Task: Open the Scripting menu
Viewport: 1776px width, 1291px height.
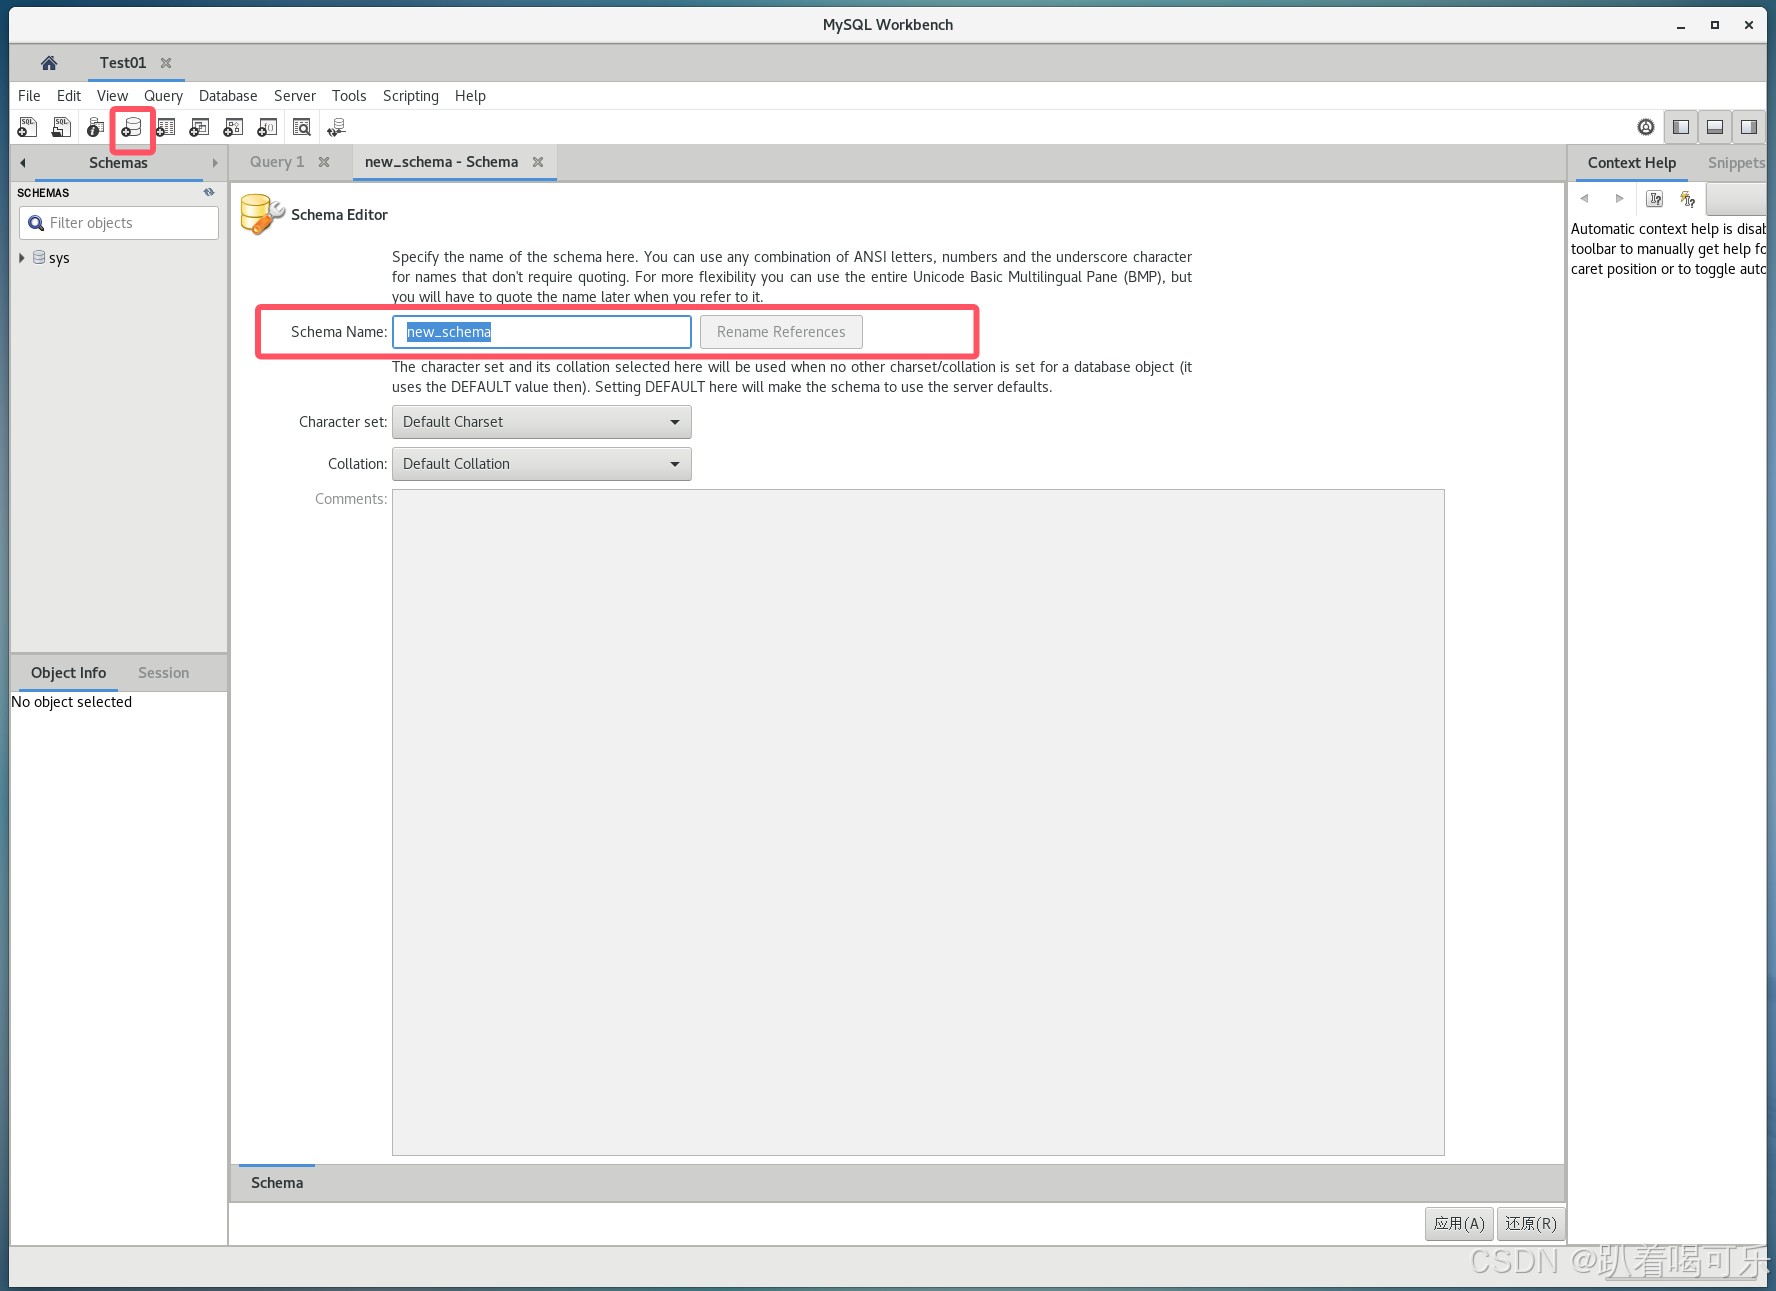Action: tap(411, 96)
